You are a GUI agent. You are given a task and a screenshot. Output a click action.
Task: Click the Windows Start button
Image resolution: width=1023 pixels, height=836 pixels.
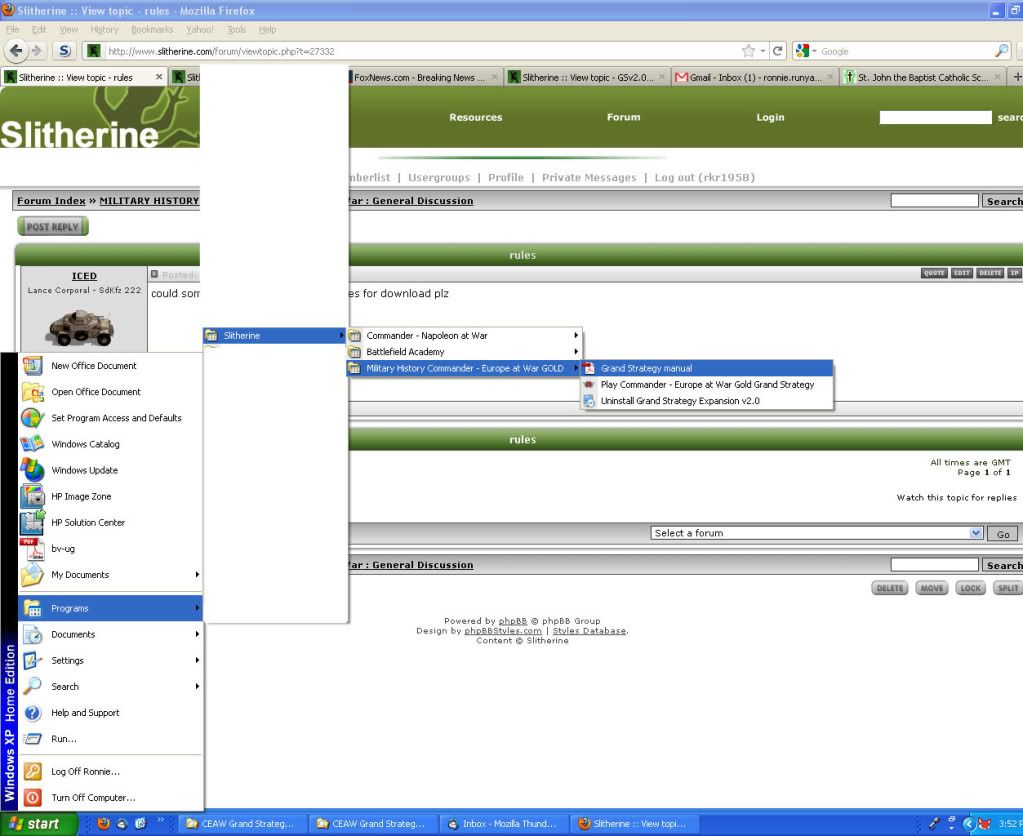click(37, 824)
